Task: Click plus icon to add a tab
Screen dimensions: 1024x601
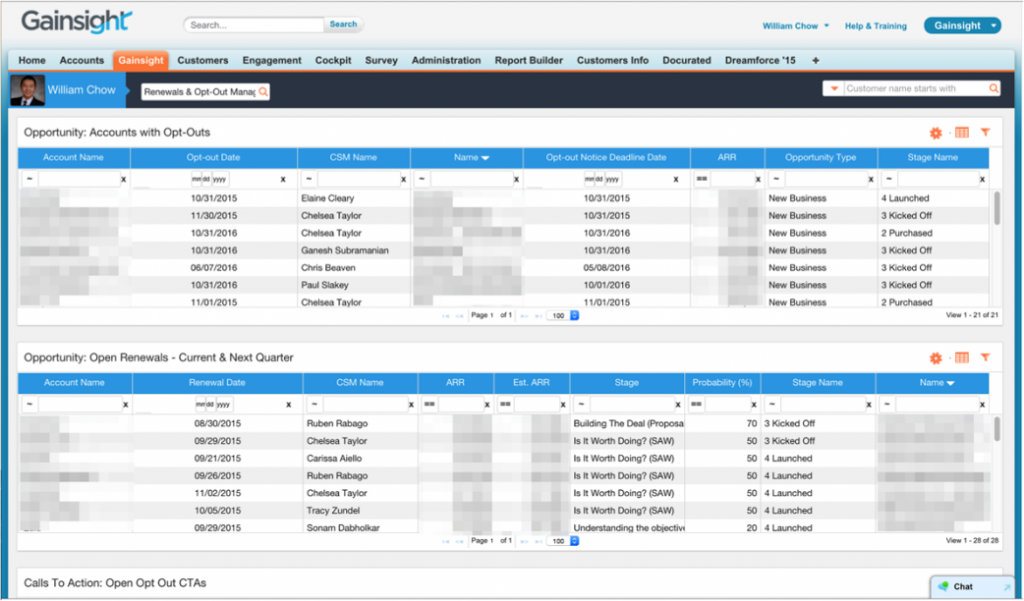Action: click(x=816, y=60)
